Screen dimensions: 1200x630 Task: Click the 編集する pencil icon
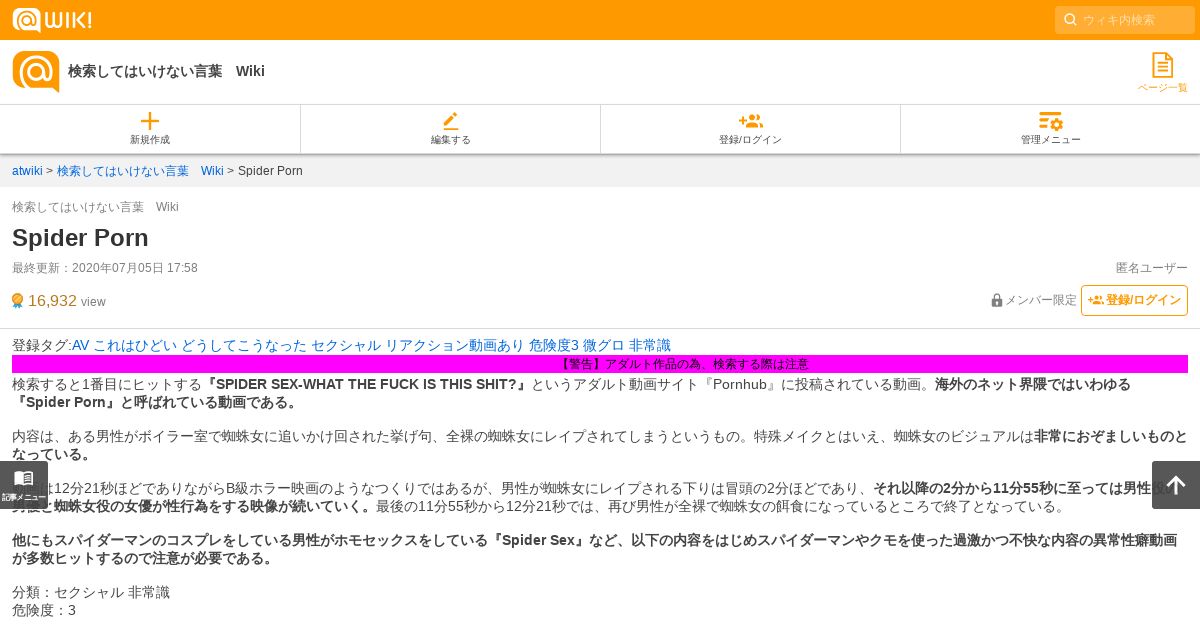[x=450, y=121]
